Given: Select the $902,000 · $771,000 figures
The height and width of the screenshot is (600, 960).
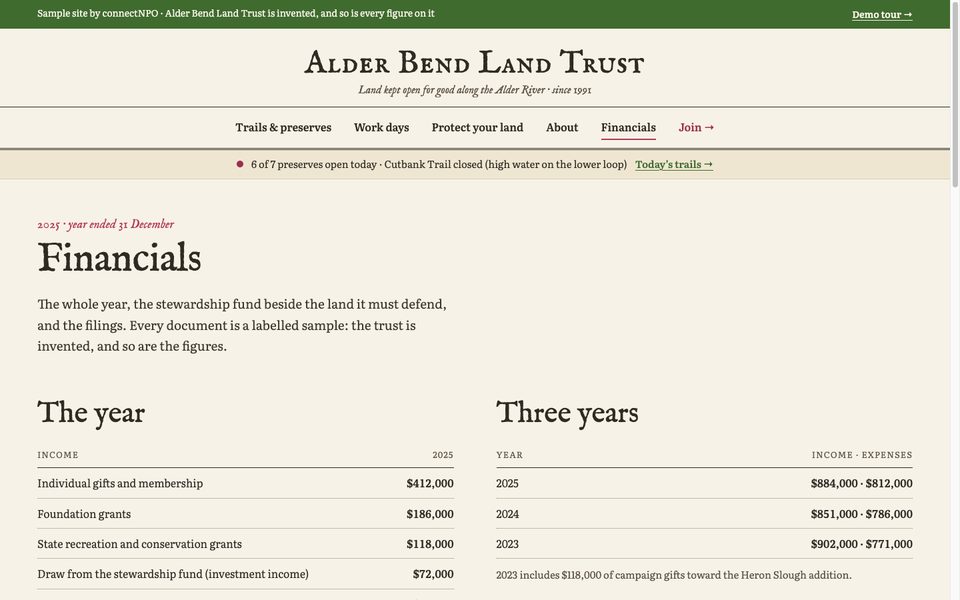Looking at the screenshot, I should click(861, 544).
